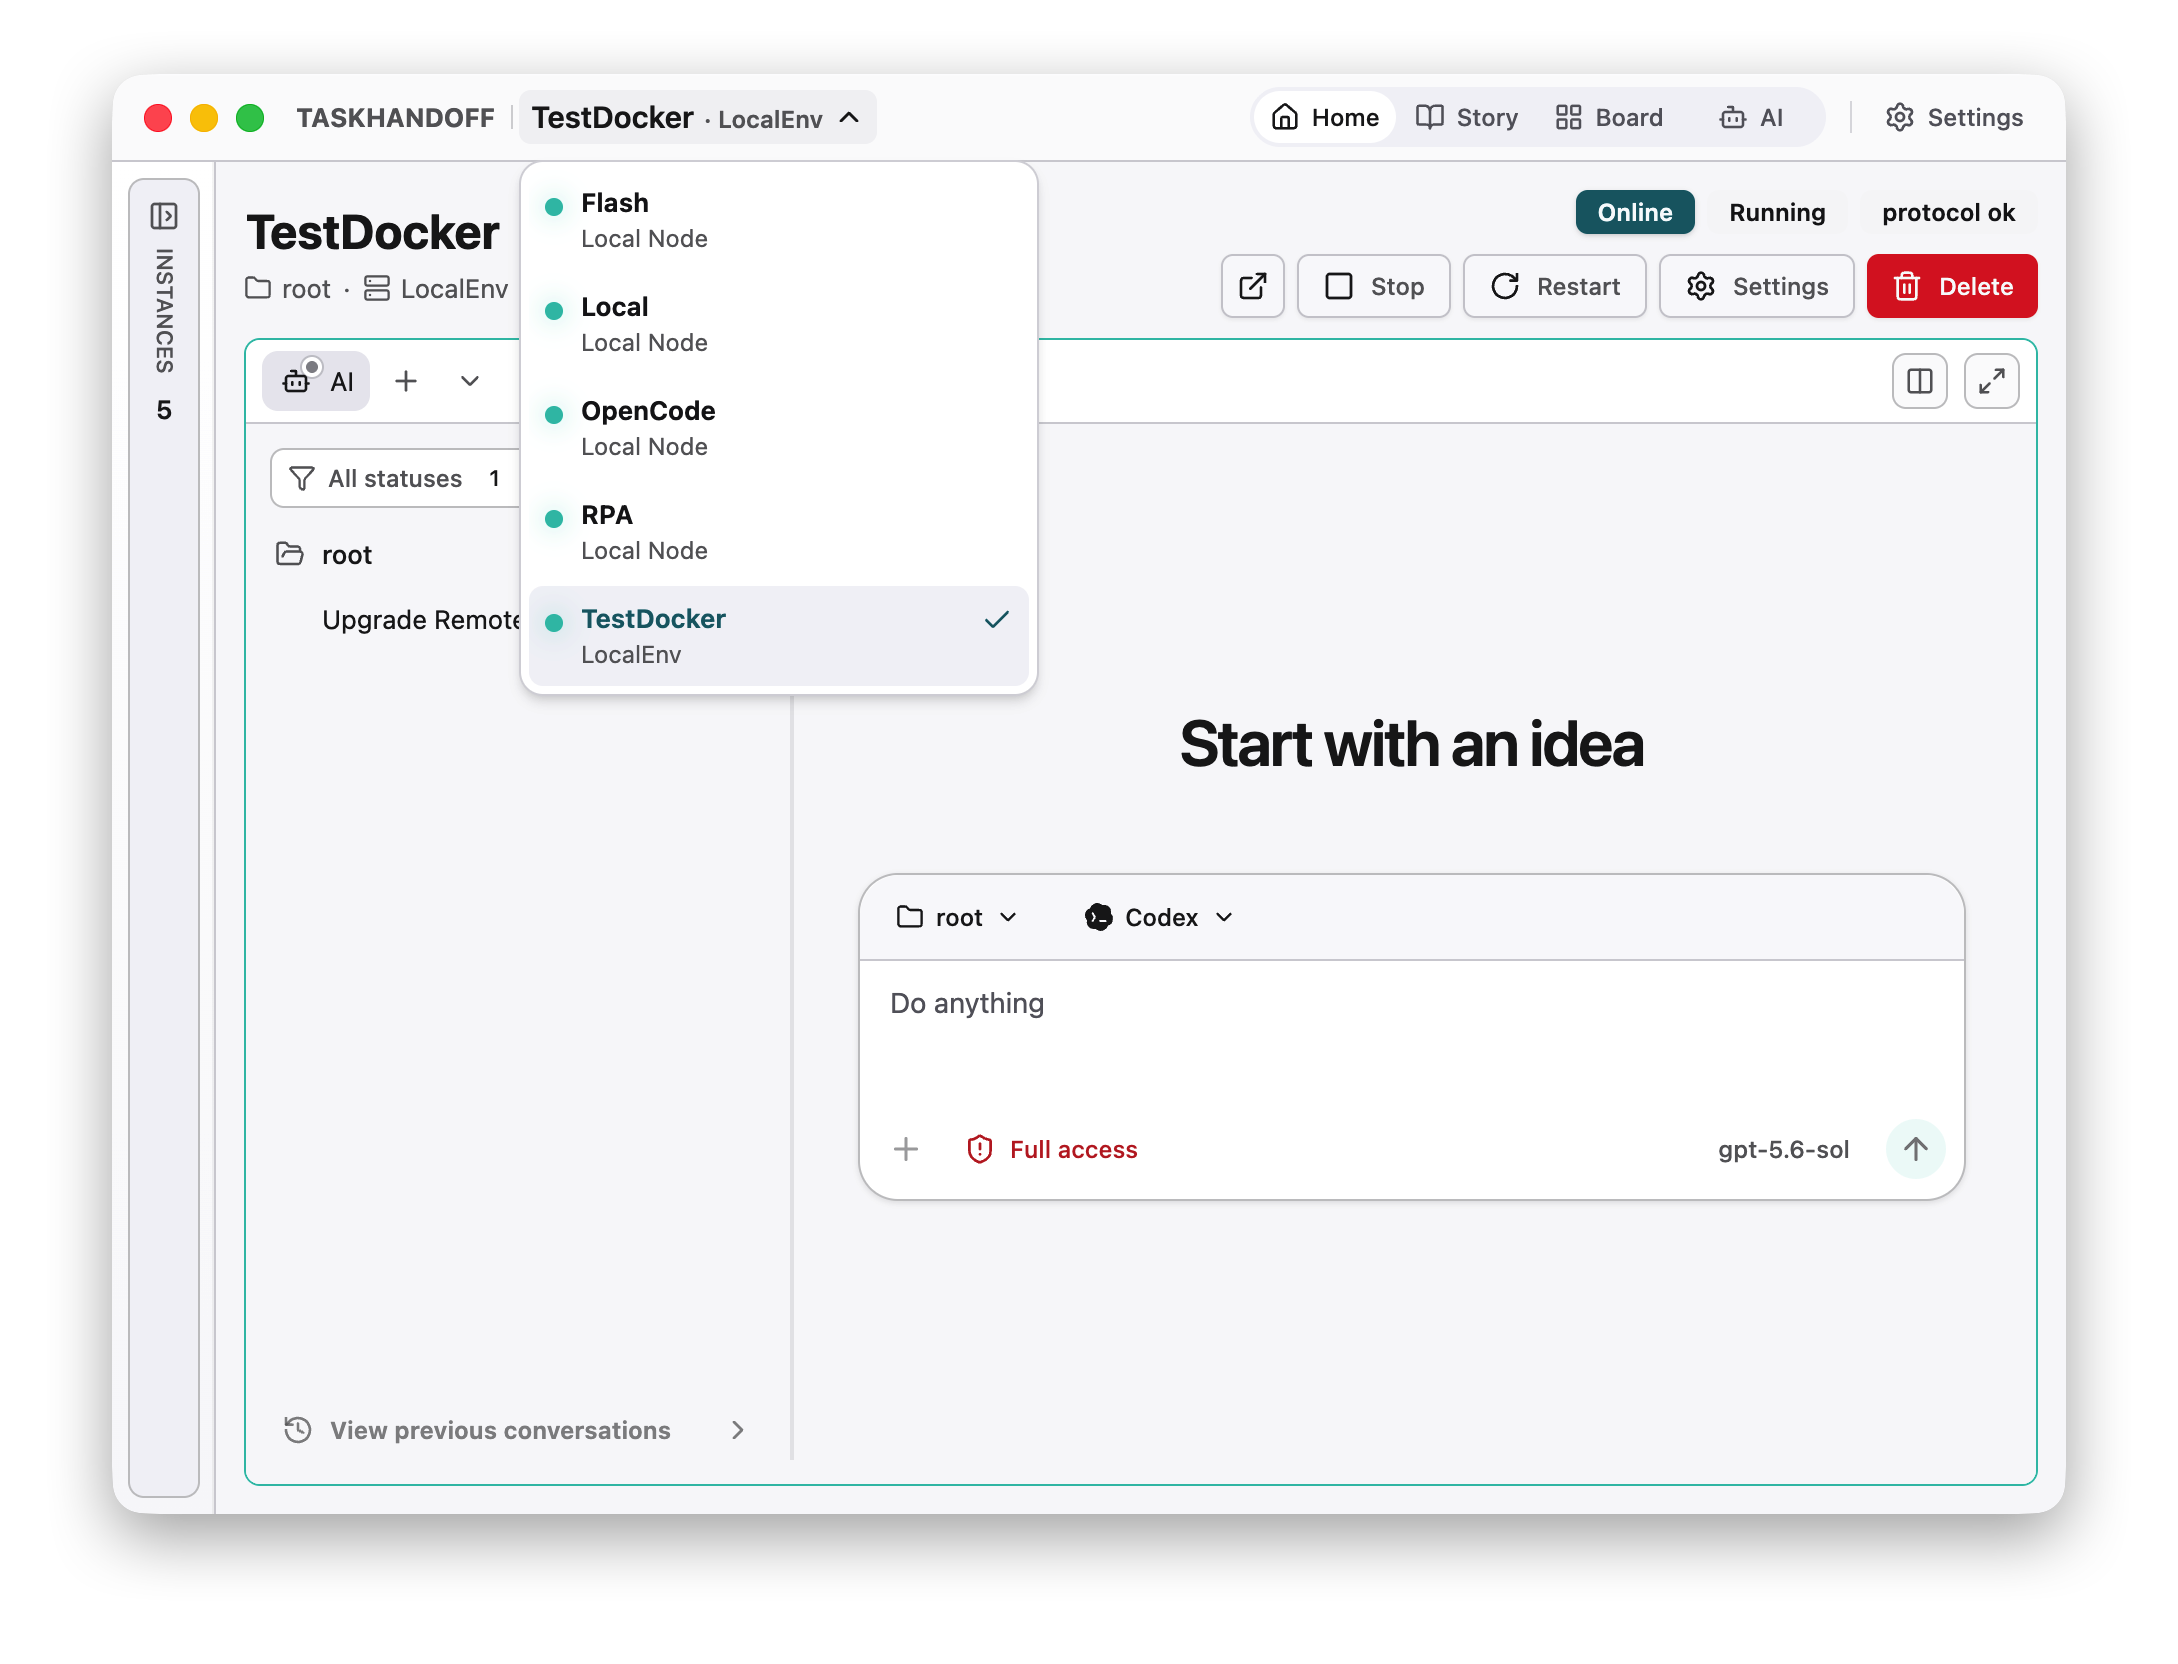This screenshot has height=1664, width=2178.
Task: Open the root folder selector in prompt
Action: pyautogui.click(x=957, y=917)
